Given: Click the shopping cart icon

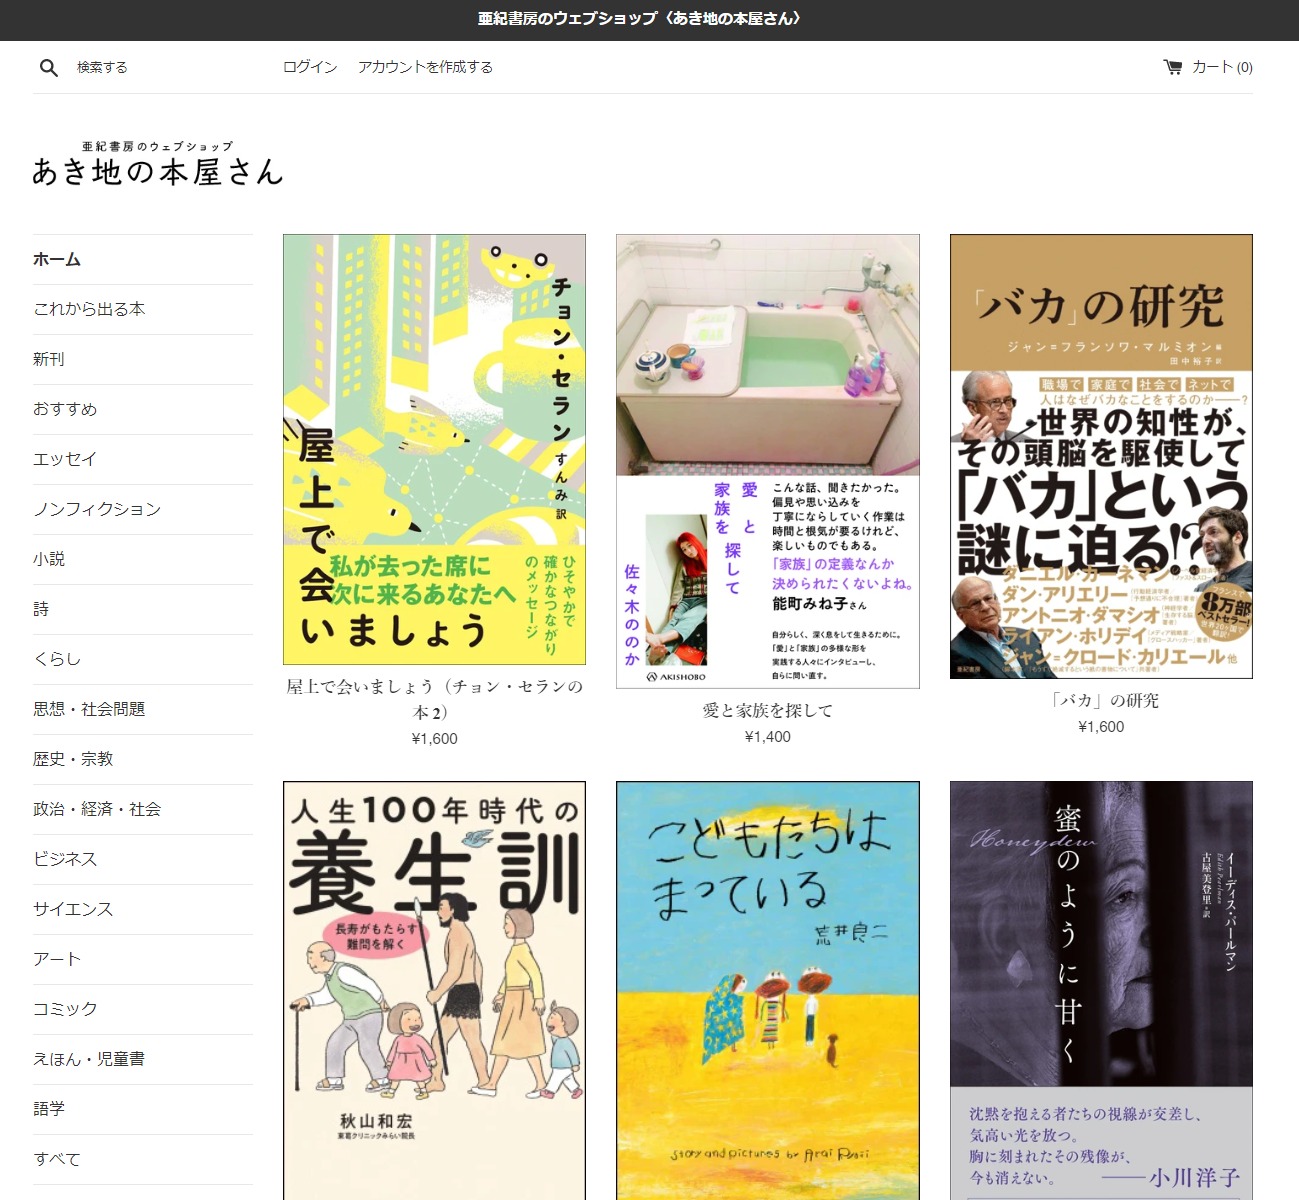Looking at the screenshot, I should pyautogui.click(x=1172, y=67).
